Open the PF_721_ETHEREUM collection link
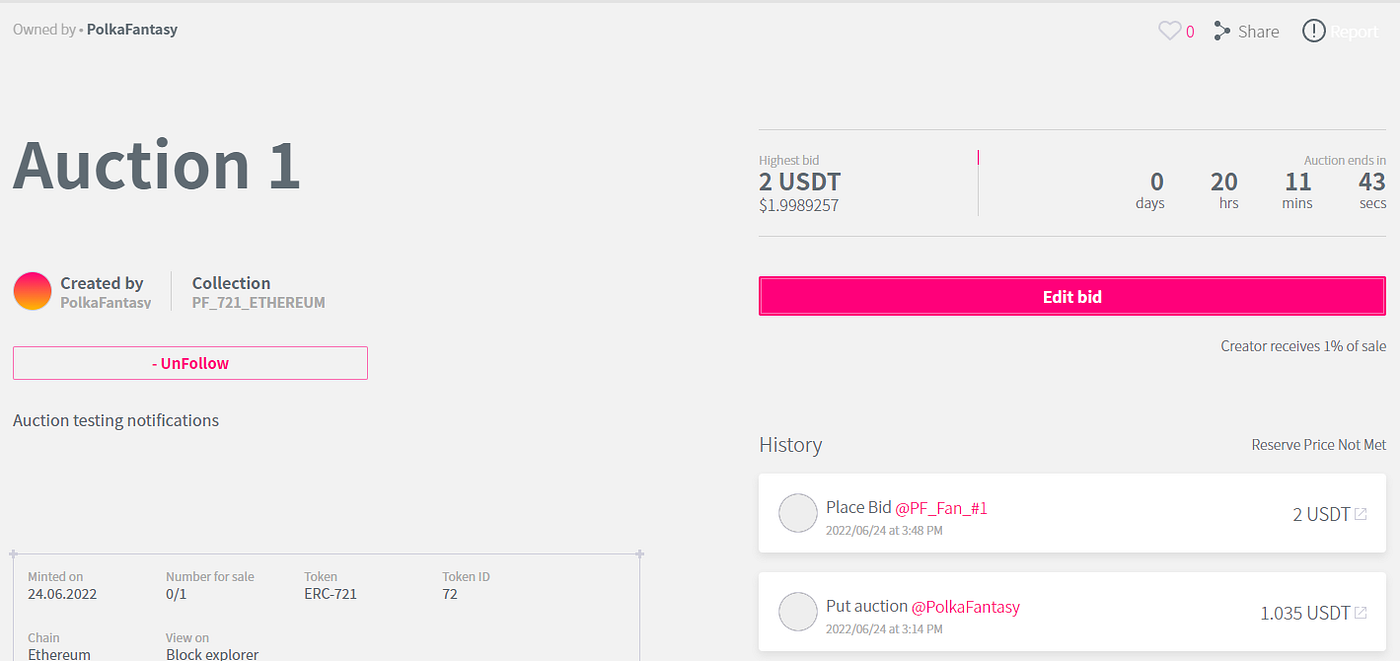This screenshot has height=661, width=1400. (x=258, y=302)
